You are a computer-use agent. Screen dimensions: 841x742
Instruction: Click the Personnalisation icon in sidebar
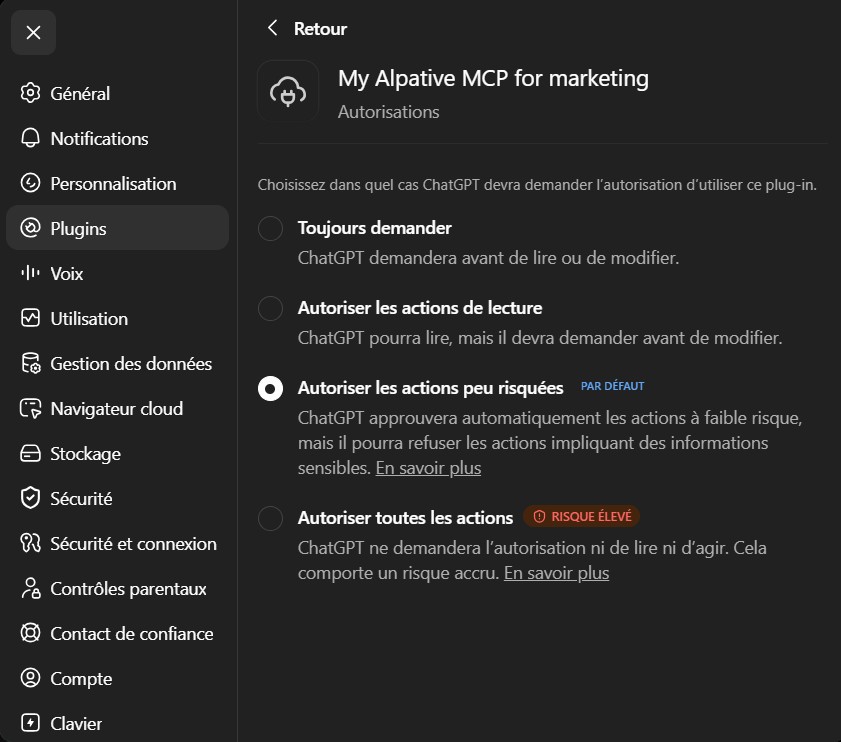pyautogui.click(x=31, y=183)
